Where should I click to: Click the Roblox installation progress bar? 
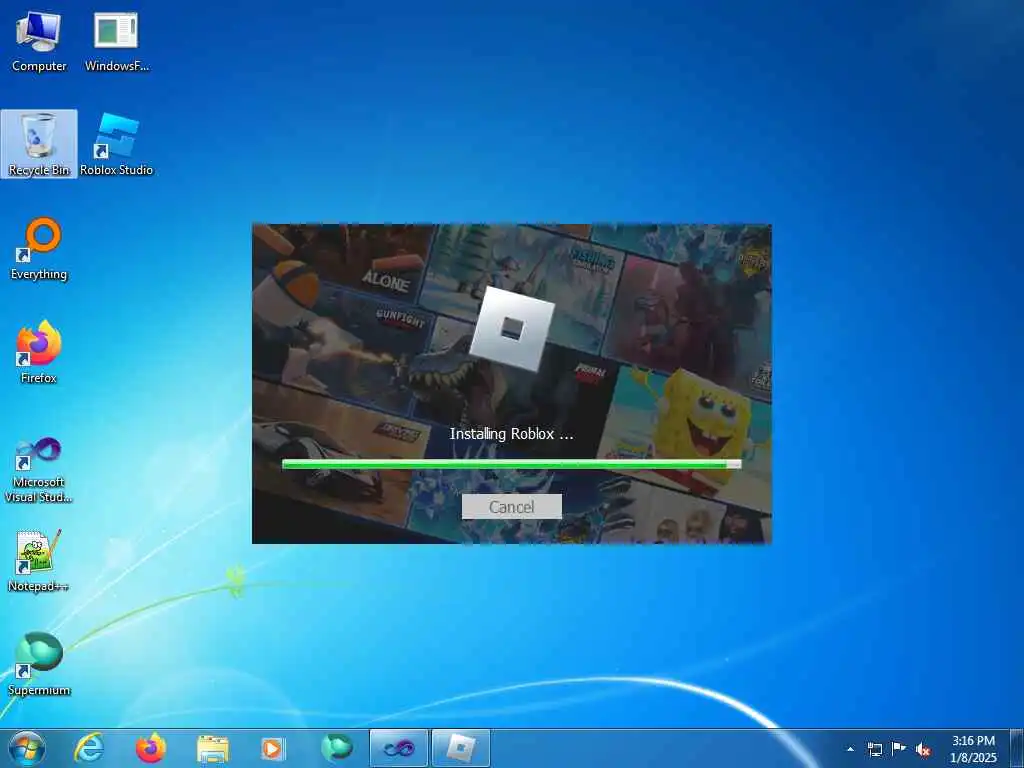tap(511, 464)
